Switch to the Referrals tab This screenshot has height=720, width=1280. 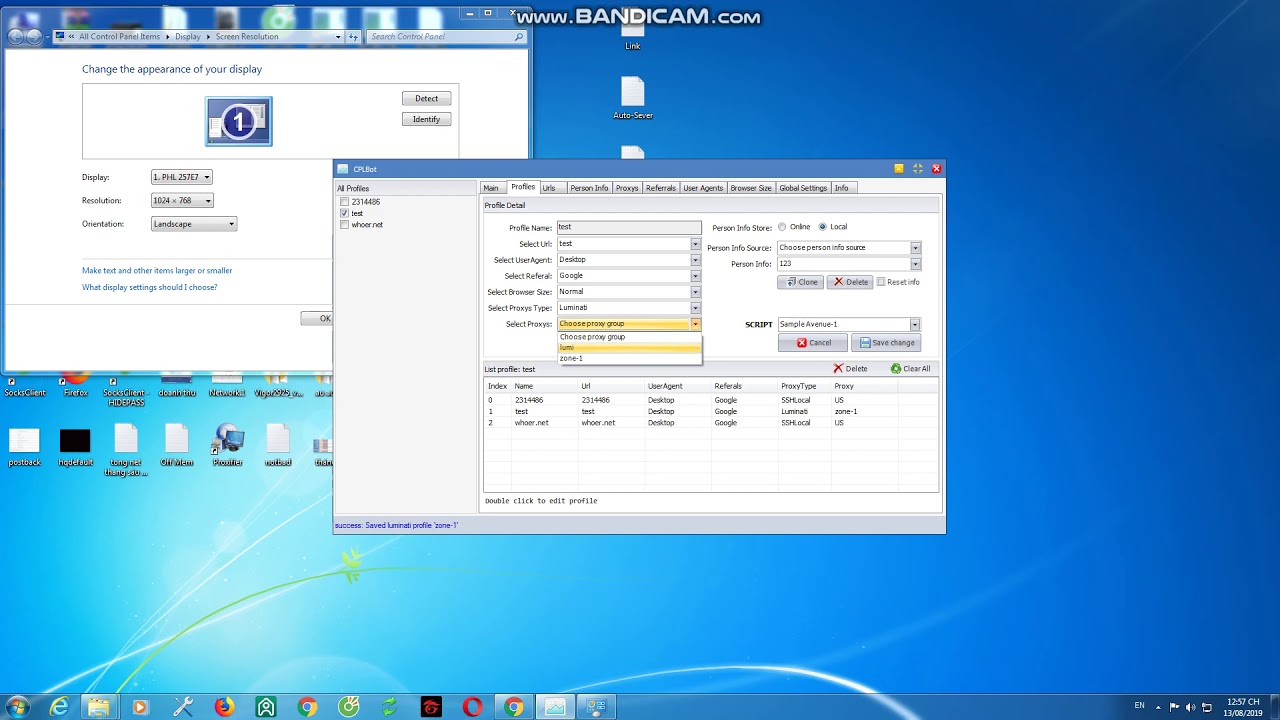click(x=661, y=188)
